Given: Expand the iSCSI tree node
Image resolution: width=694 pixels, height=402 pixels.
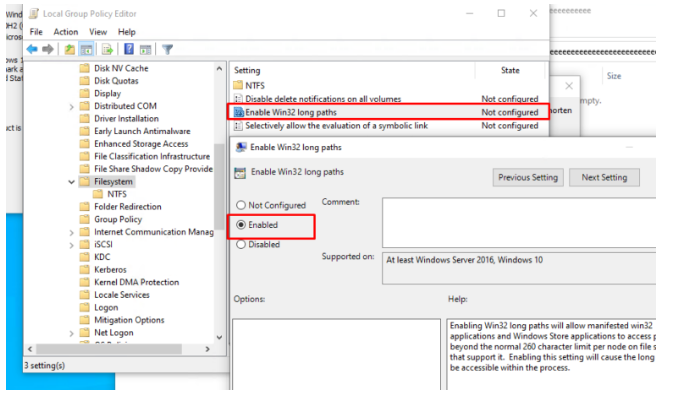Looking at the screenshot, I should pyautogui.click(x=71, y=245).
